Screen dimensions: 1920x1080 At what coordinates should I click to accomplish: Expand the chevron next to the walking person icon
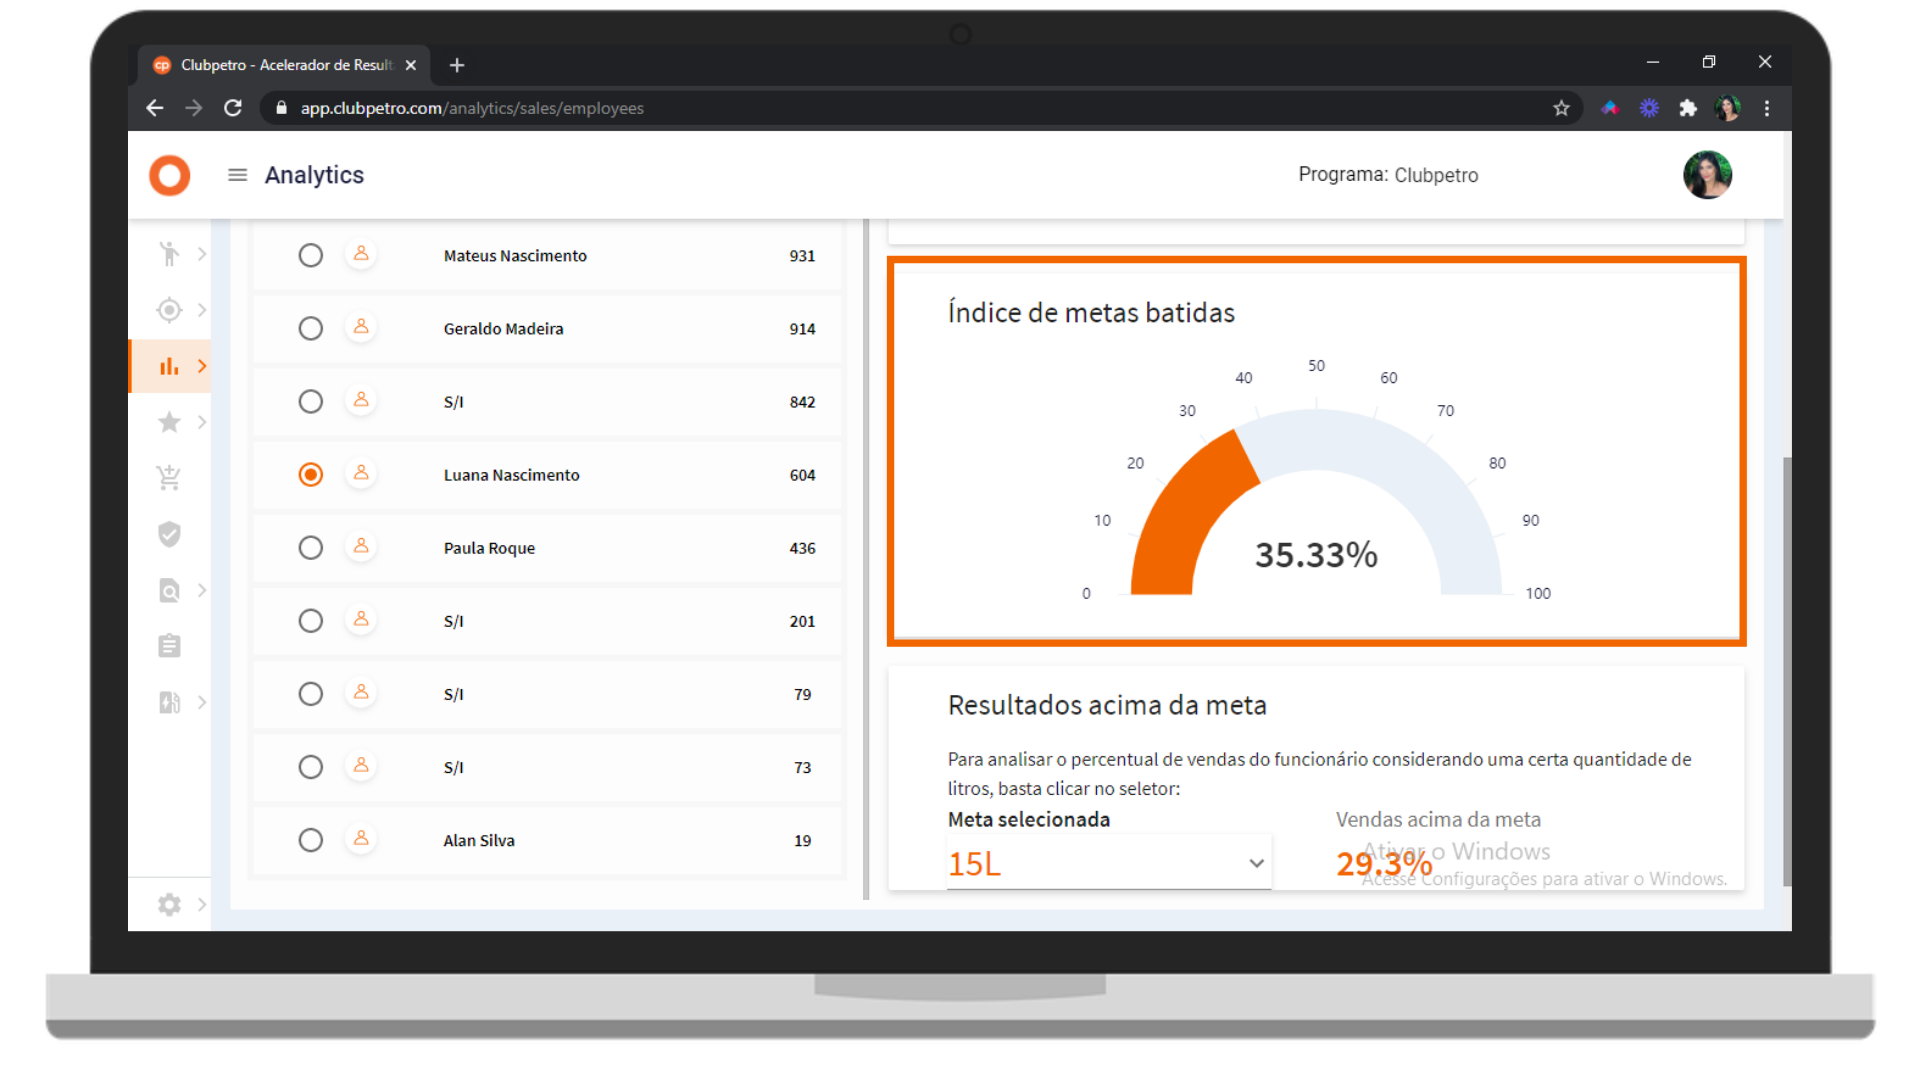(202, 254)
